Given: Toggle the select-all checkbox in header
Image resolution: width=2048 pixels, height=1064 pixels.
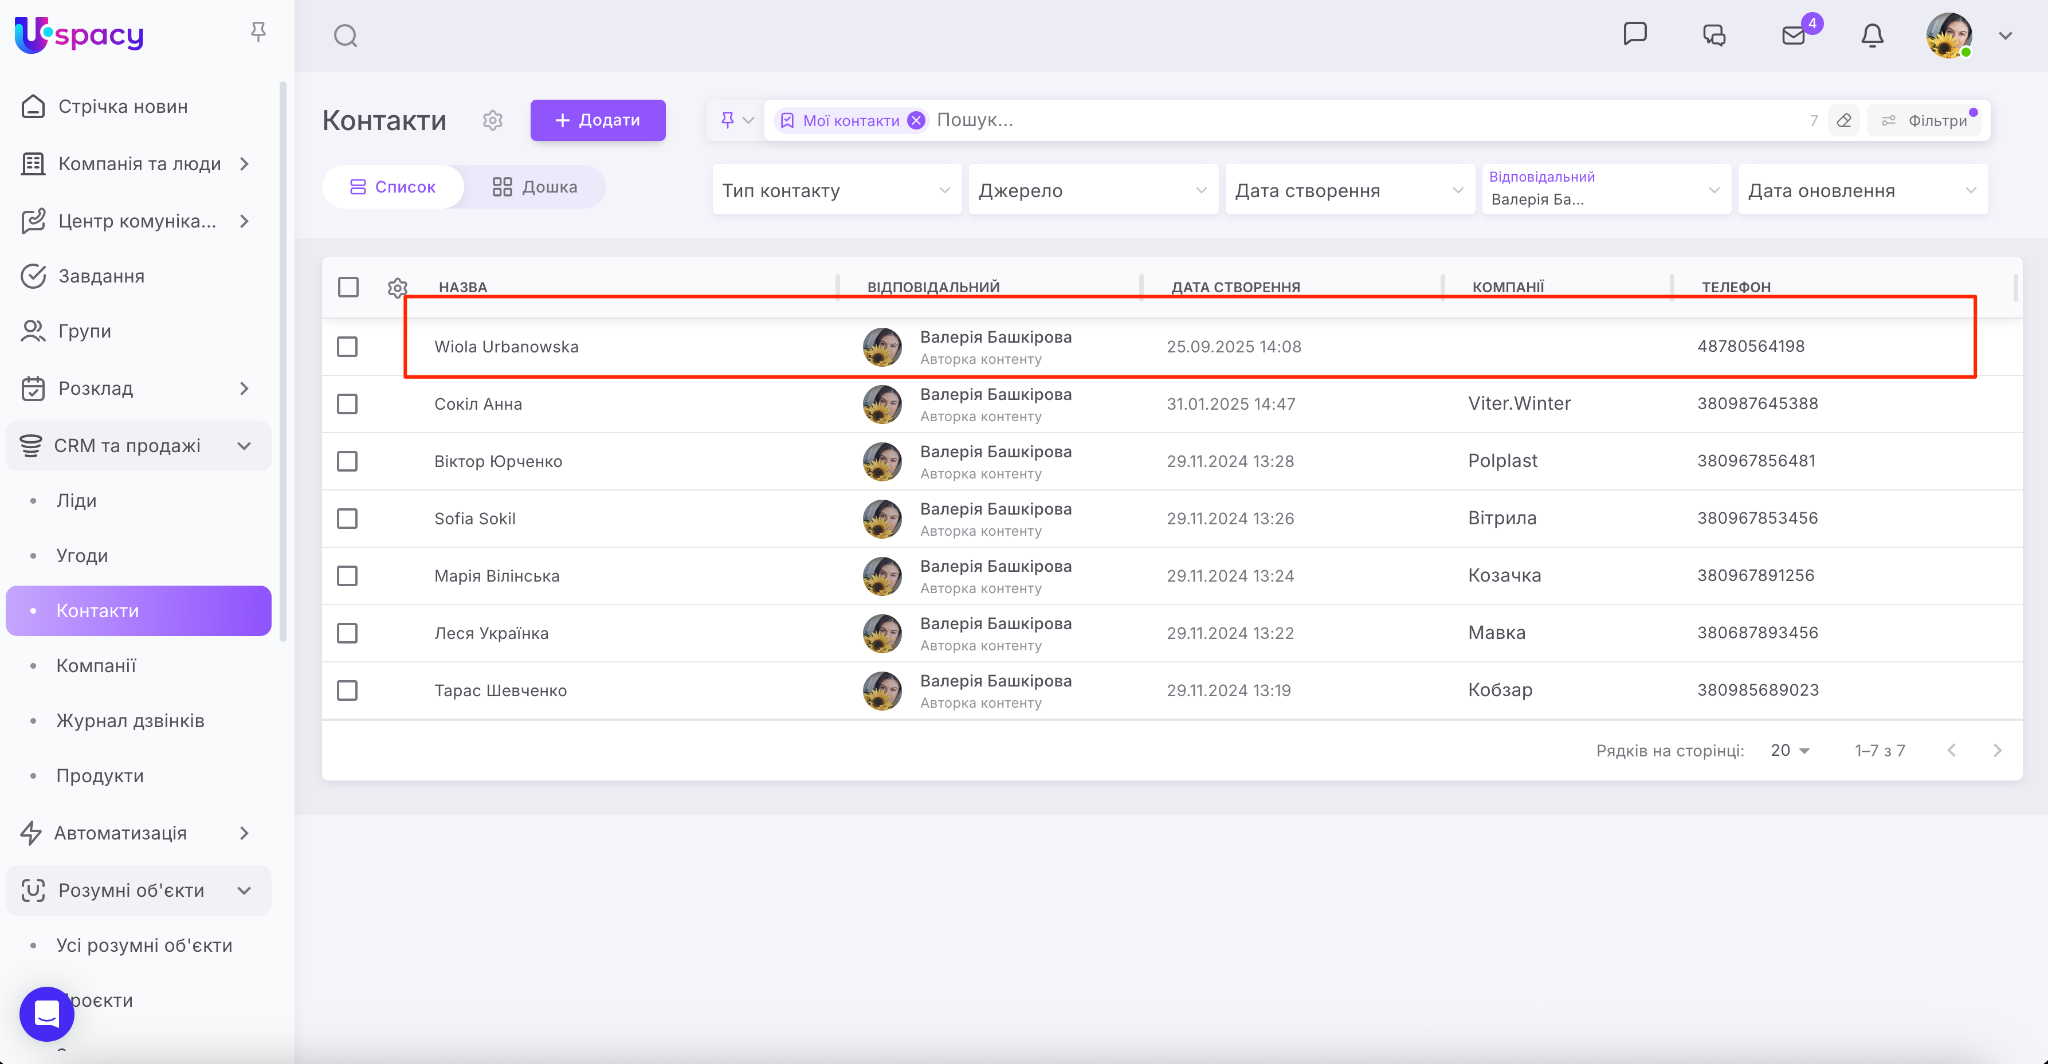Looking at the screenshot, I should click(x=348, y=287).
